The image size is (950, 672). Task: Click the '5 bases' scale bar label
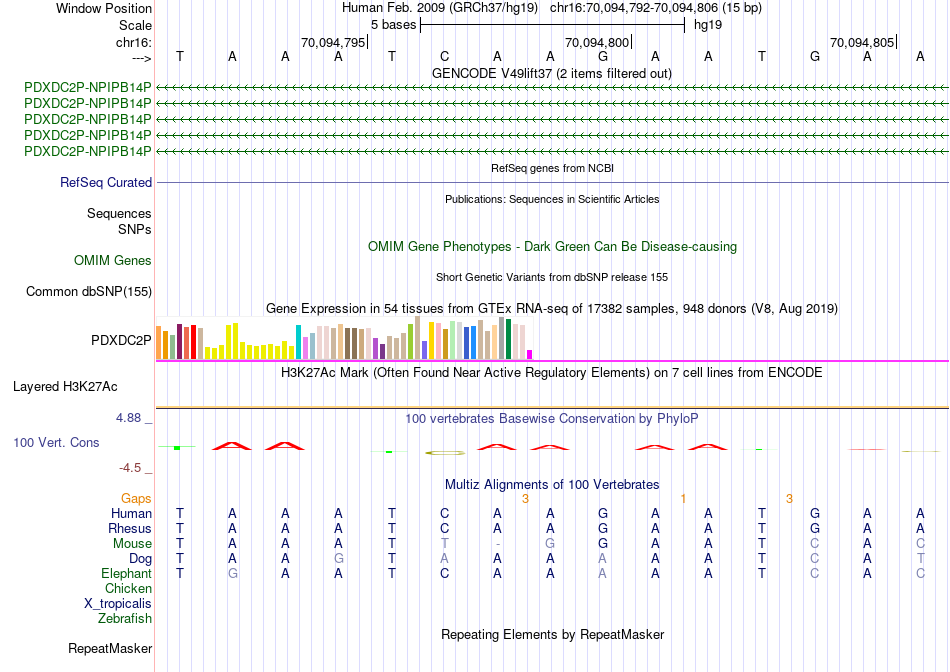[394, 25]
